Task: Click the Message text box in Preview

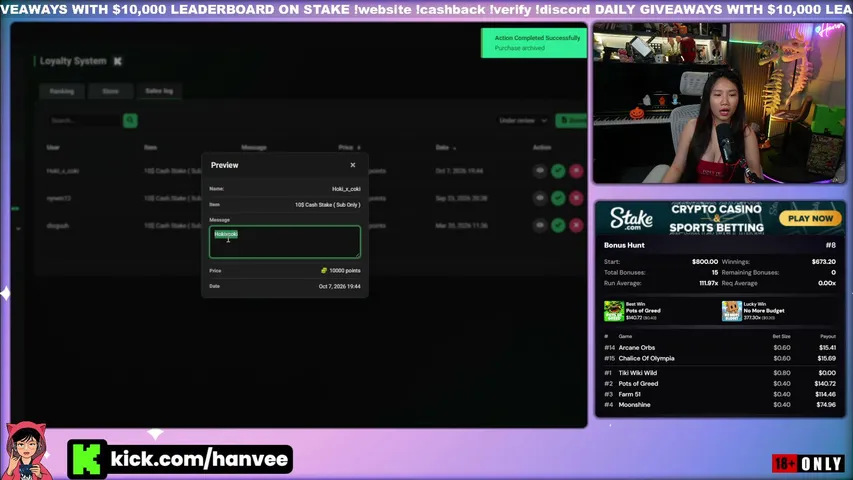Action: point(285,242)
